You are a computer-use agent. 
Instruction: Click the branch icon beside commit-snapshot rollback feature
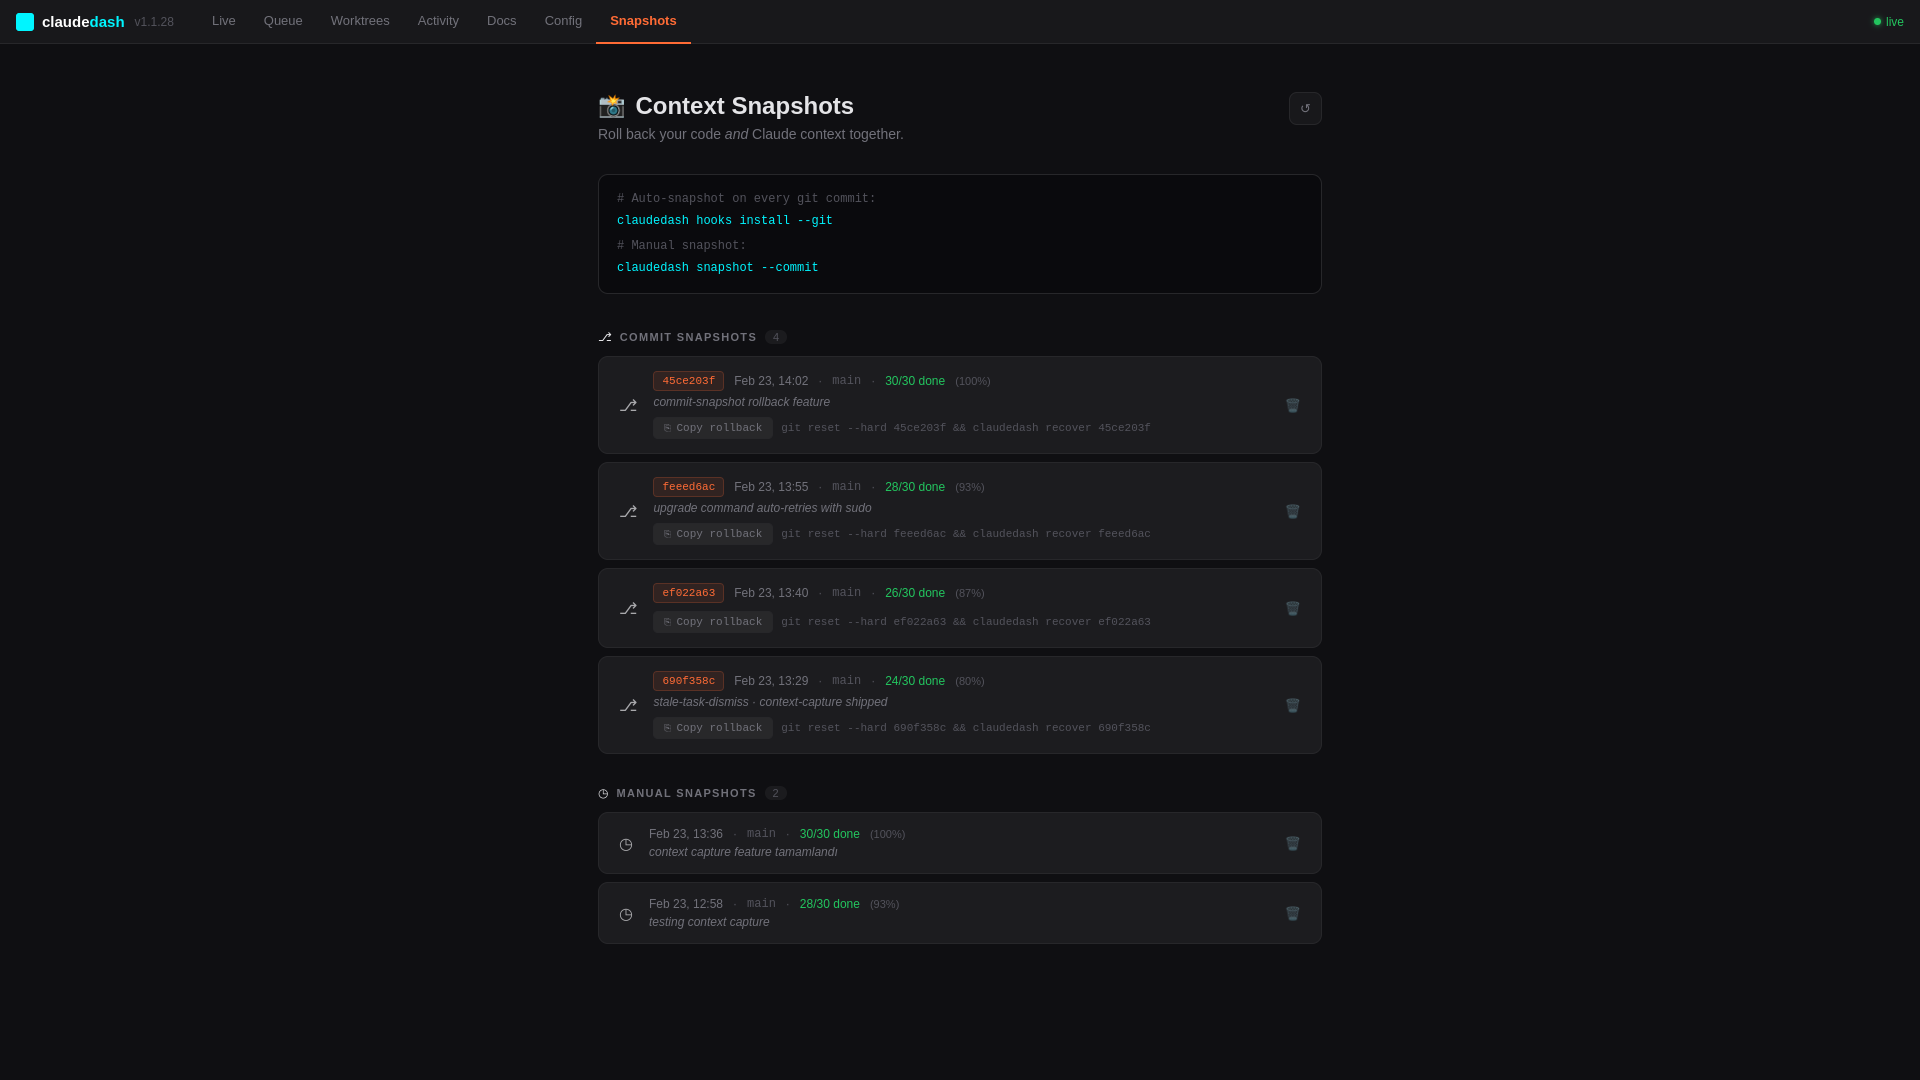[628, 405]
